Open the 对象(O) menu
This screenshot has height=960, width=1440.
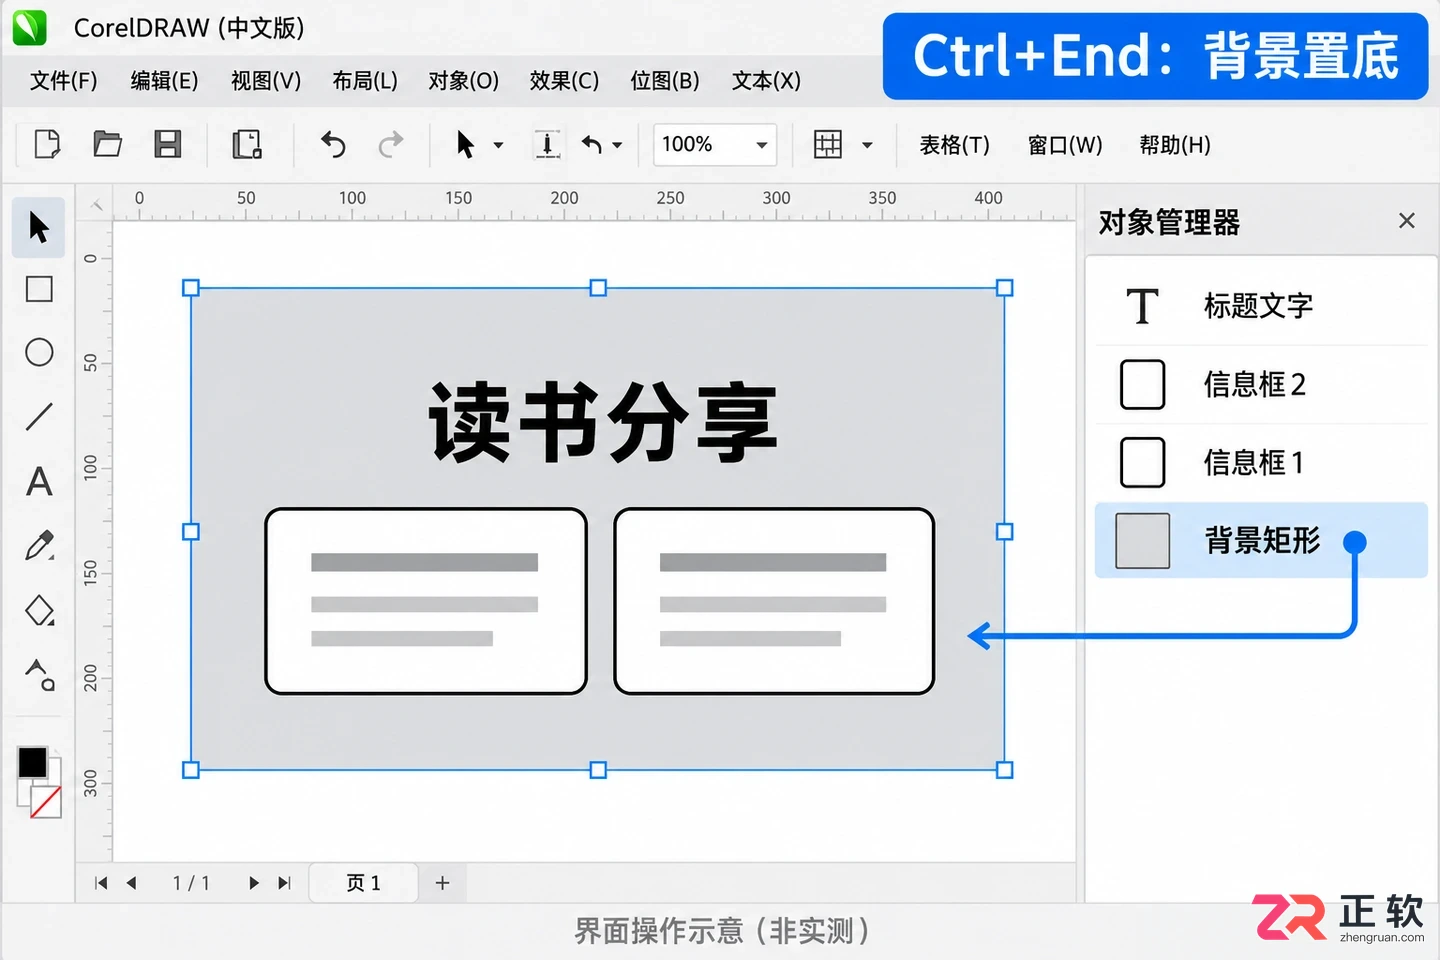tap(464, 81)
